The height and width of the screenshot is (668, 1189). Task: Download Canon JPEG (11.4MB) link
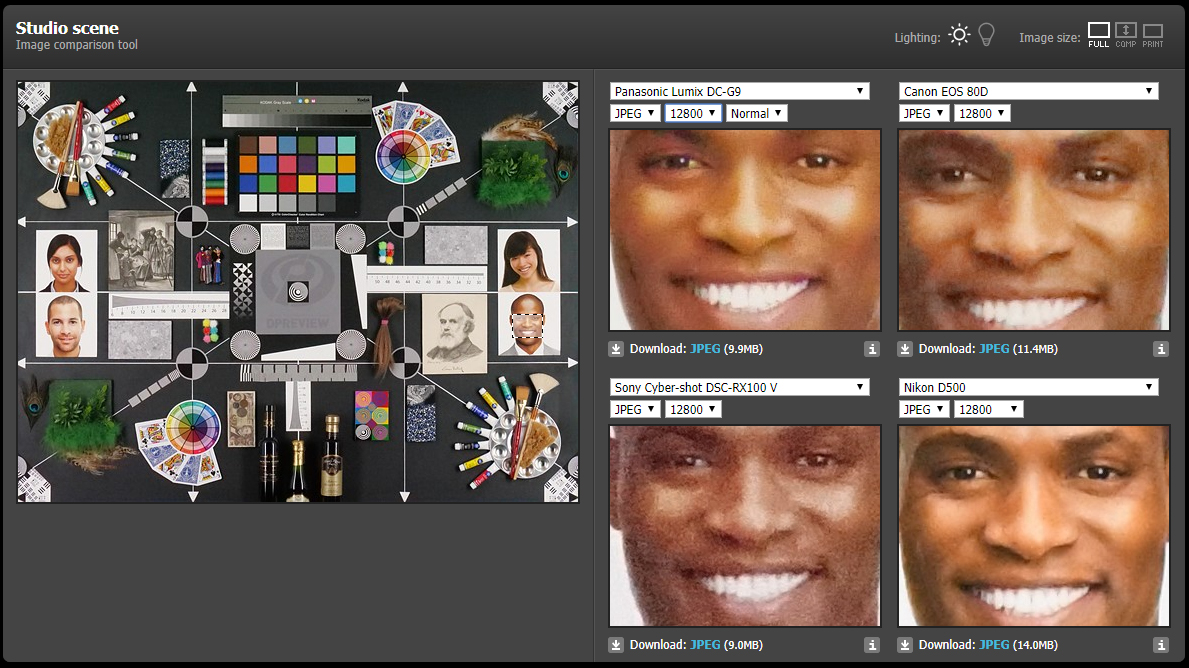(994, 349)
